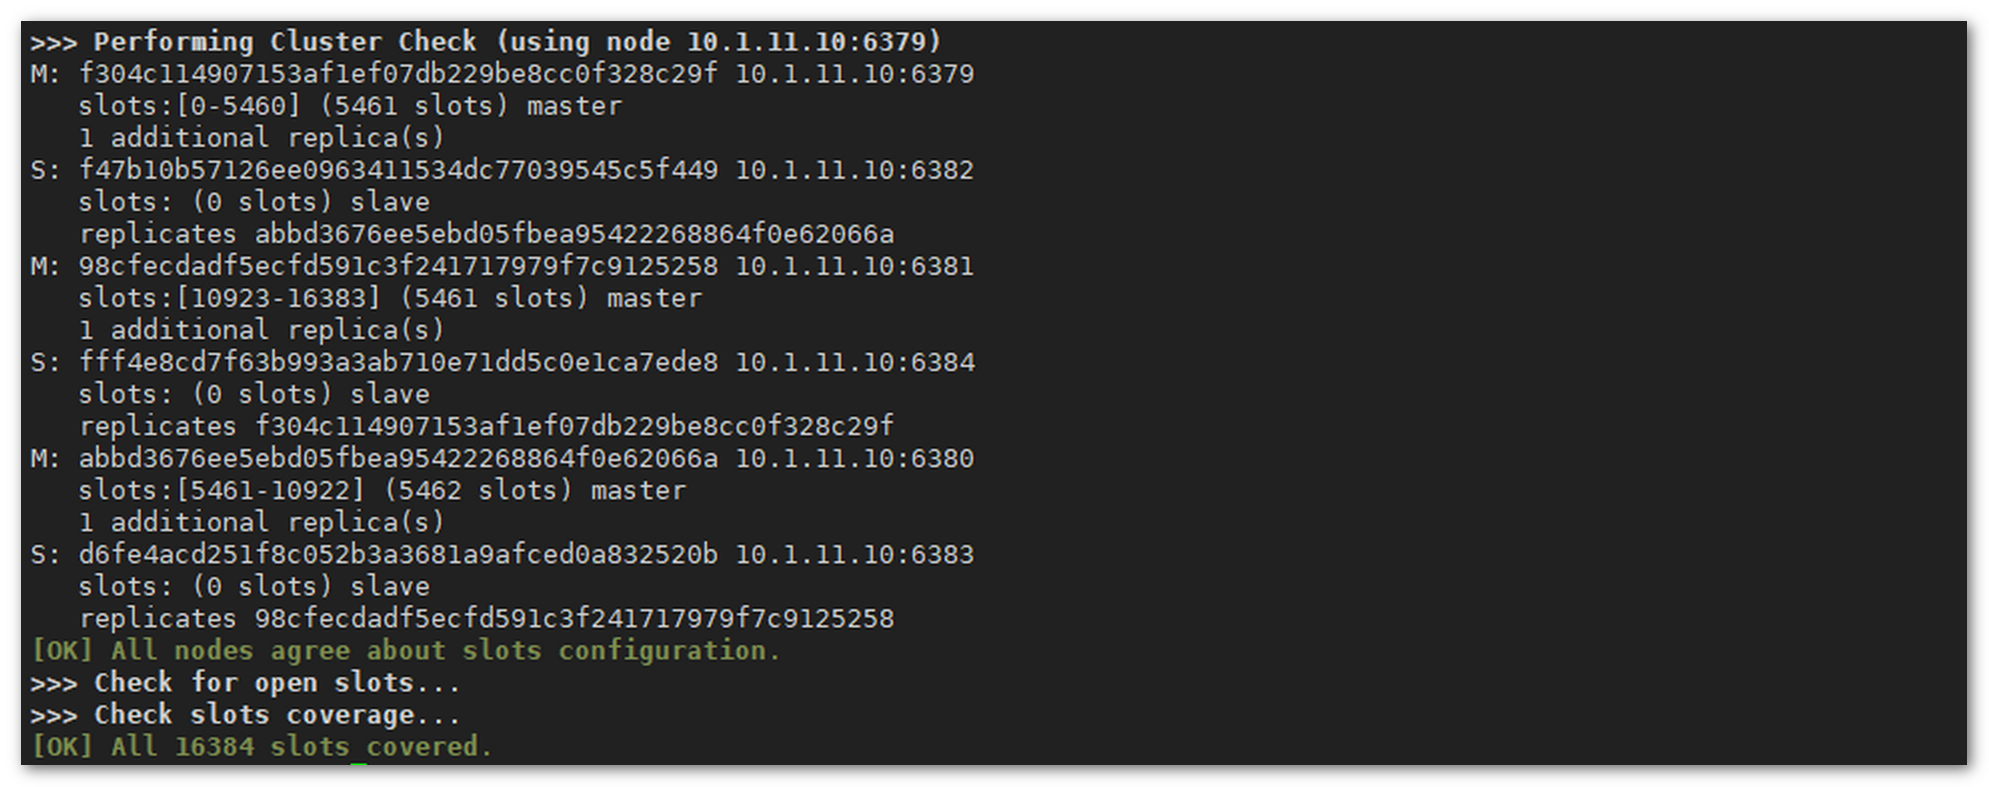Screen dimensions: 1989x787
Task: Click the slots:[0-5460] range text
Action: pos(189,106)
